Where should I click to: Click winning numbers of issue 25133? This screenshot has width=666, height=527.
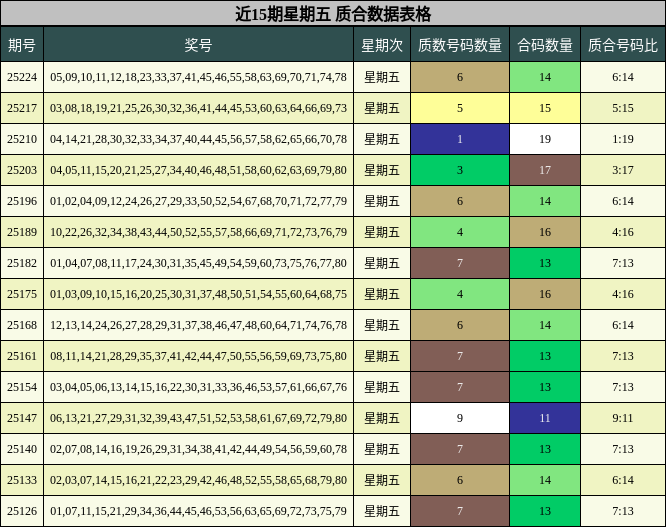pos(198,480)
